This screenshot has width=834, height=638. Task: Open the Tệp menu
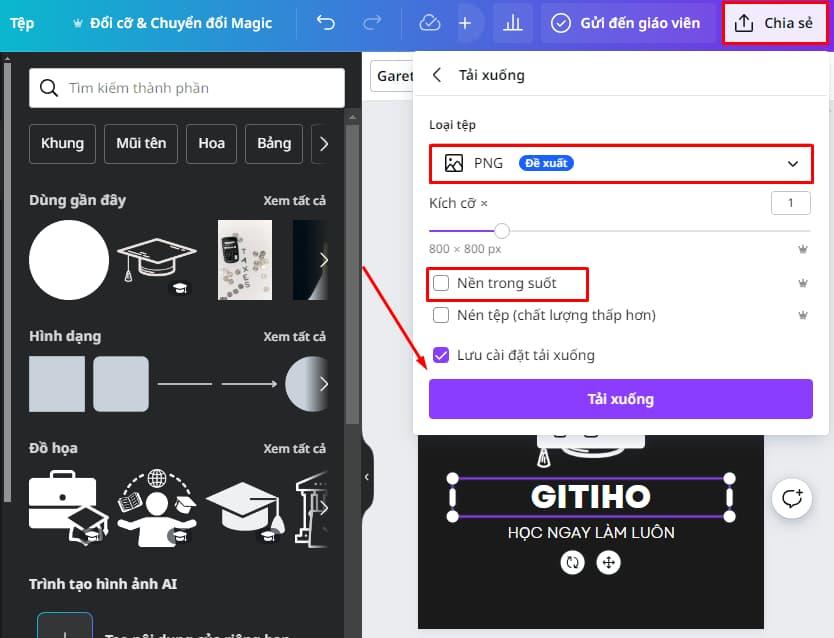(x=21, y=22)
